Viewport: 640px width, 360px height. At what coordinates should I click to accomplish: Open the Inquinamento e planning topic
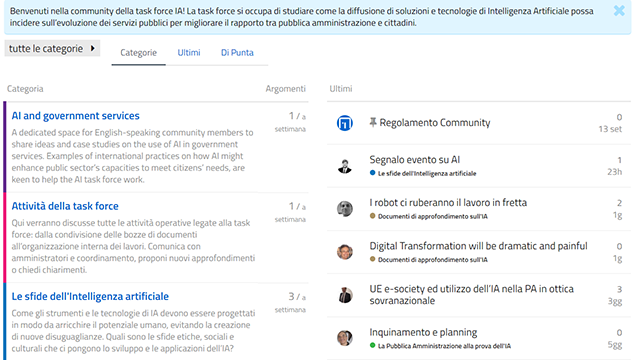pos(423,332)
